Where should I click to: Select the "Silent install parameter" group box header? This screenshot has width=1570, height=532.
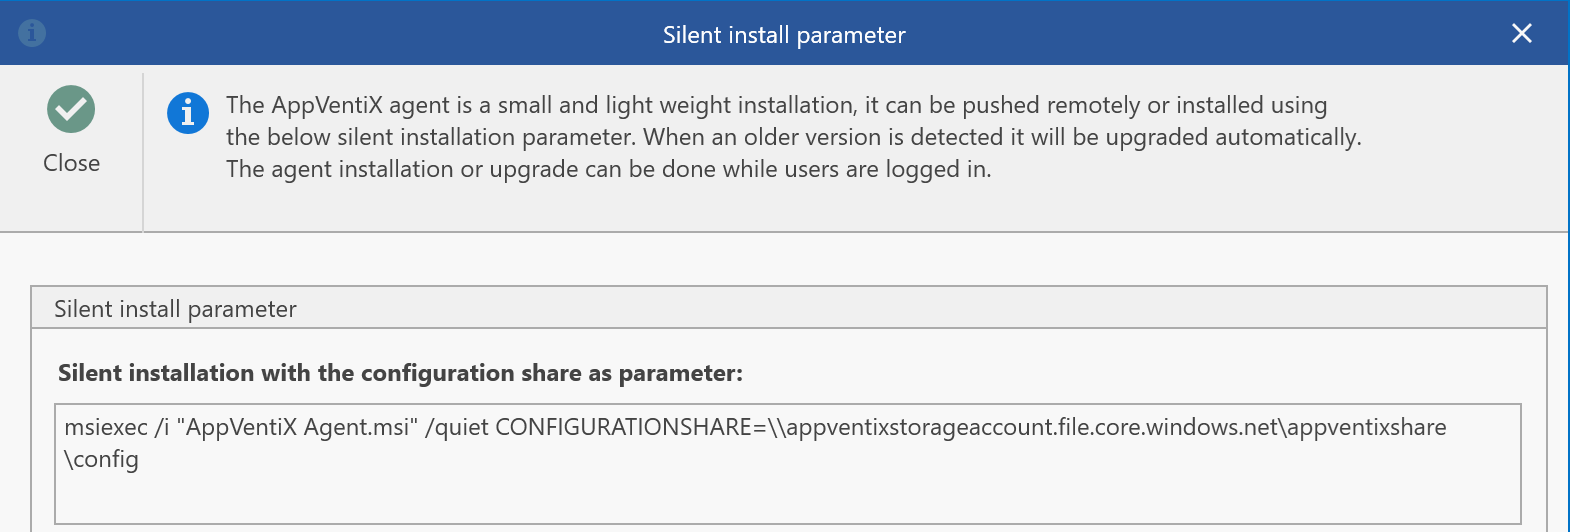pyautogui.click(x=175, y=309)
